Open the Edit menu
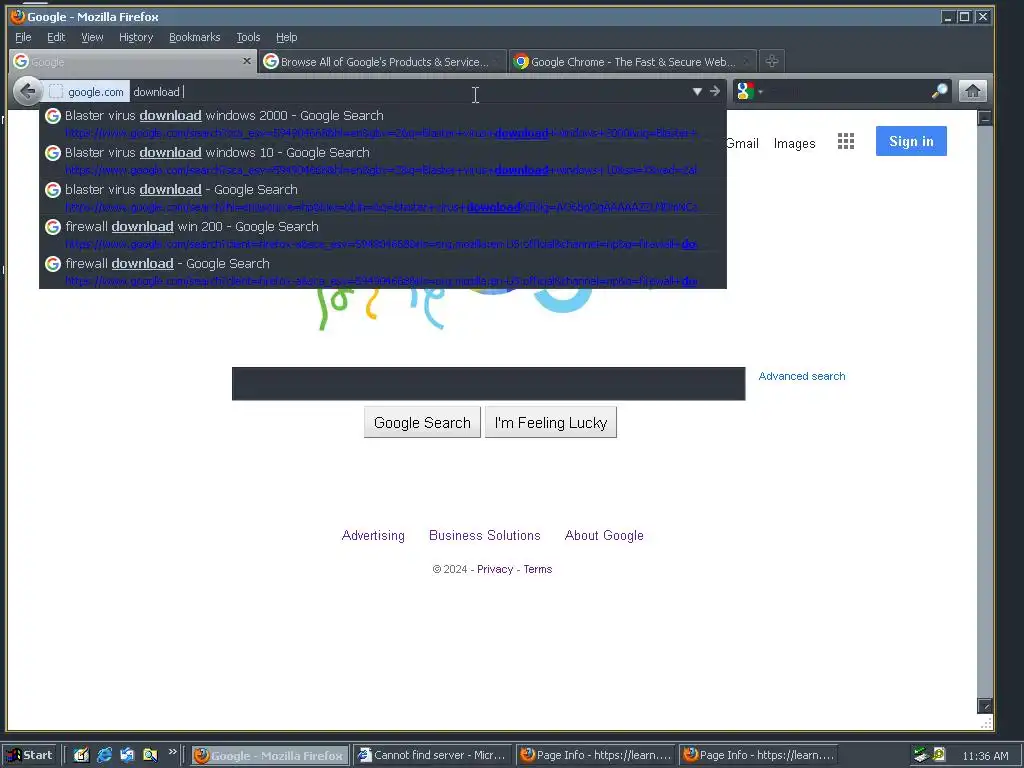Screen dimensions: 1024x768 point(56,37)
